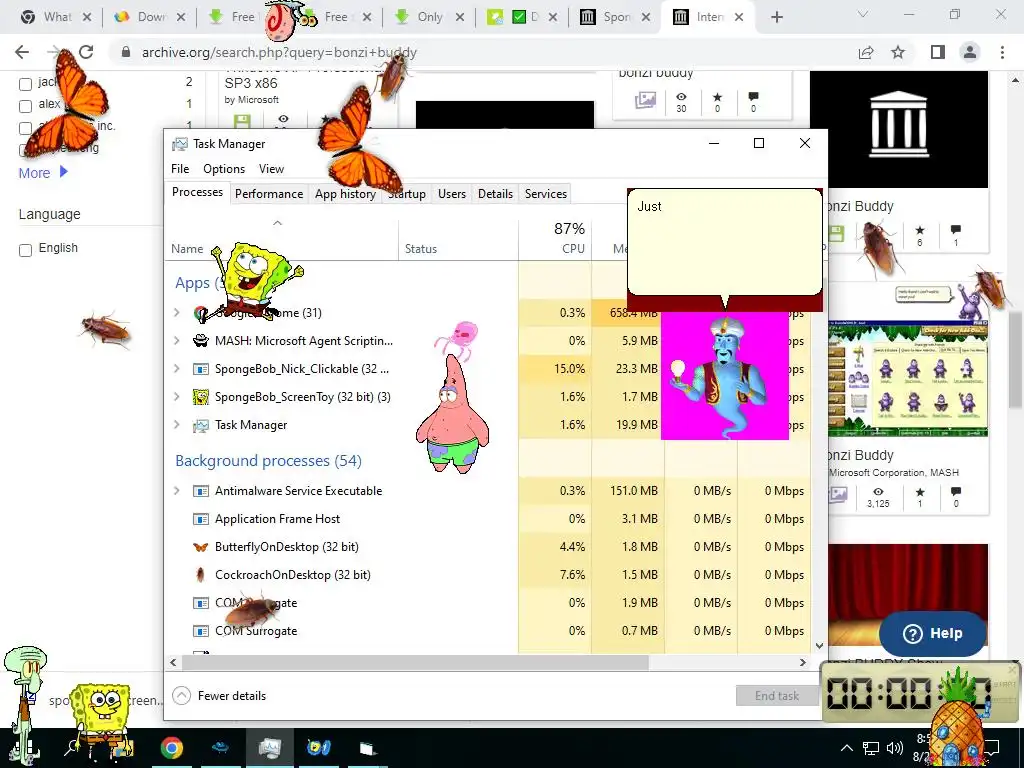Reload the archive.org page
Image resolution: width=1024 pixels, height=768 pixels.
tap(86, 52)
